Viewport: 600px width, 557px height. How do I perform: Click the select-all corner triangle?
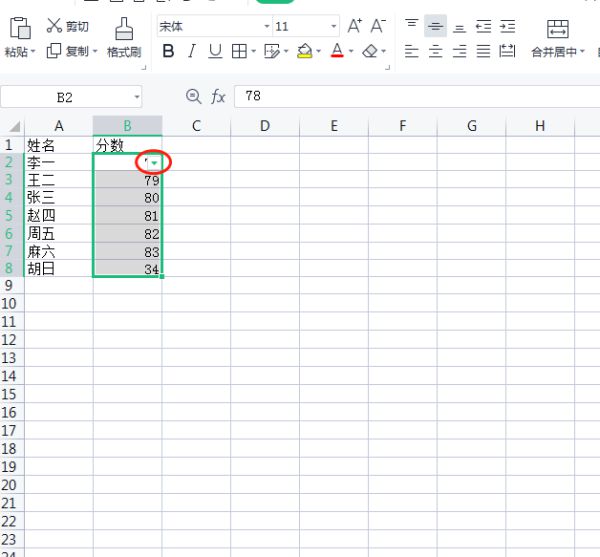(14, 126)
